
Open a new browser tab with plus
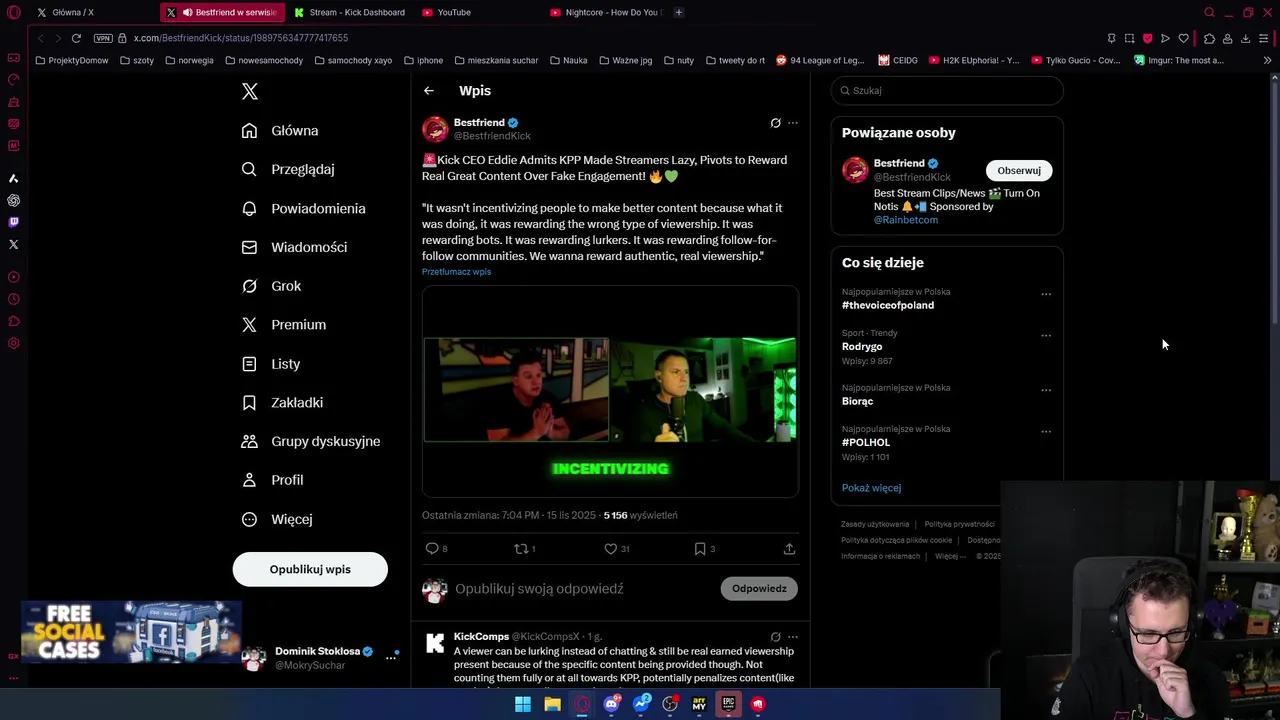(x=679, y=12)
